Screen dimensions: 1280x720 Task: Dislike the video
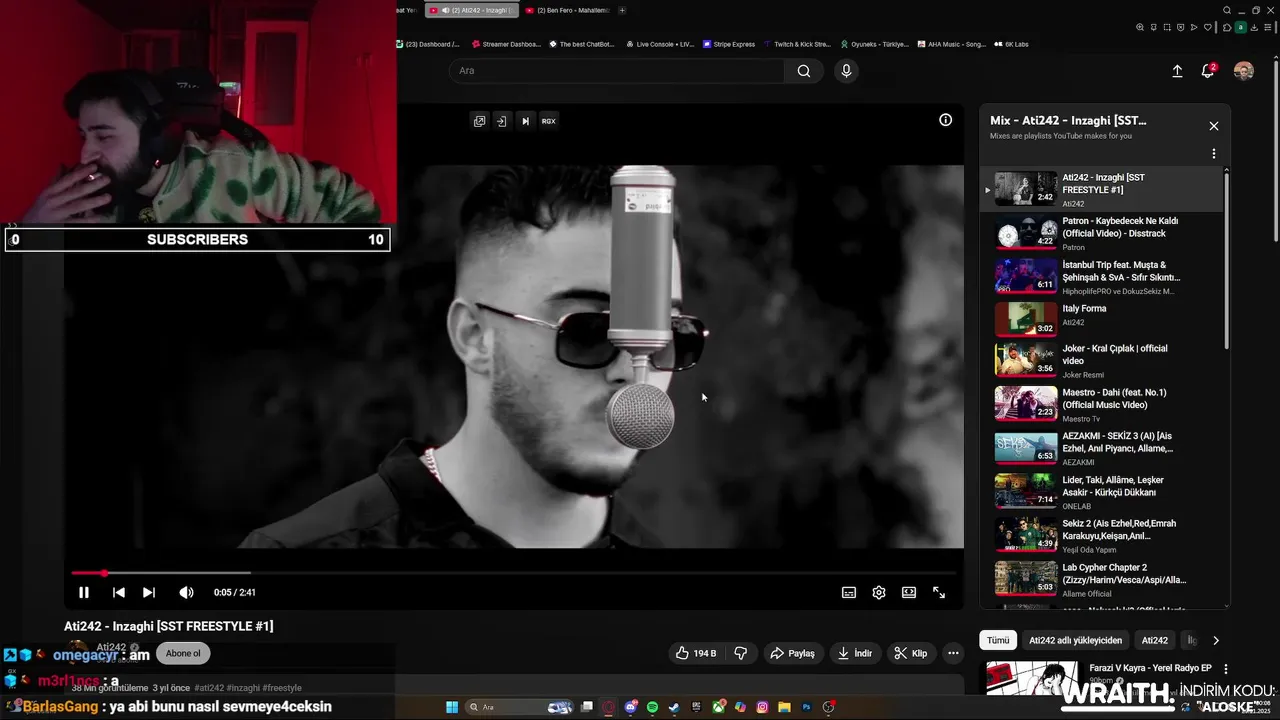[741, 653]
